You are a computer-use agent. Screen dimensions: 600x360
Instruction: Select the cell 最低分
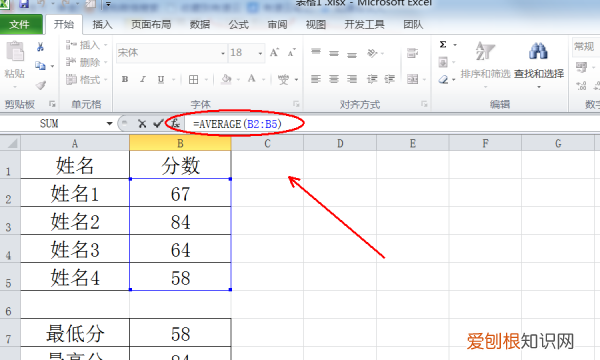click(x=75, y=332)
